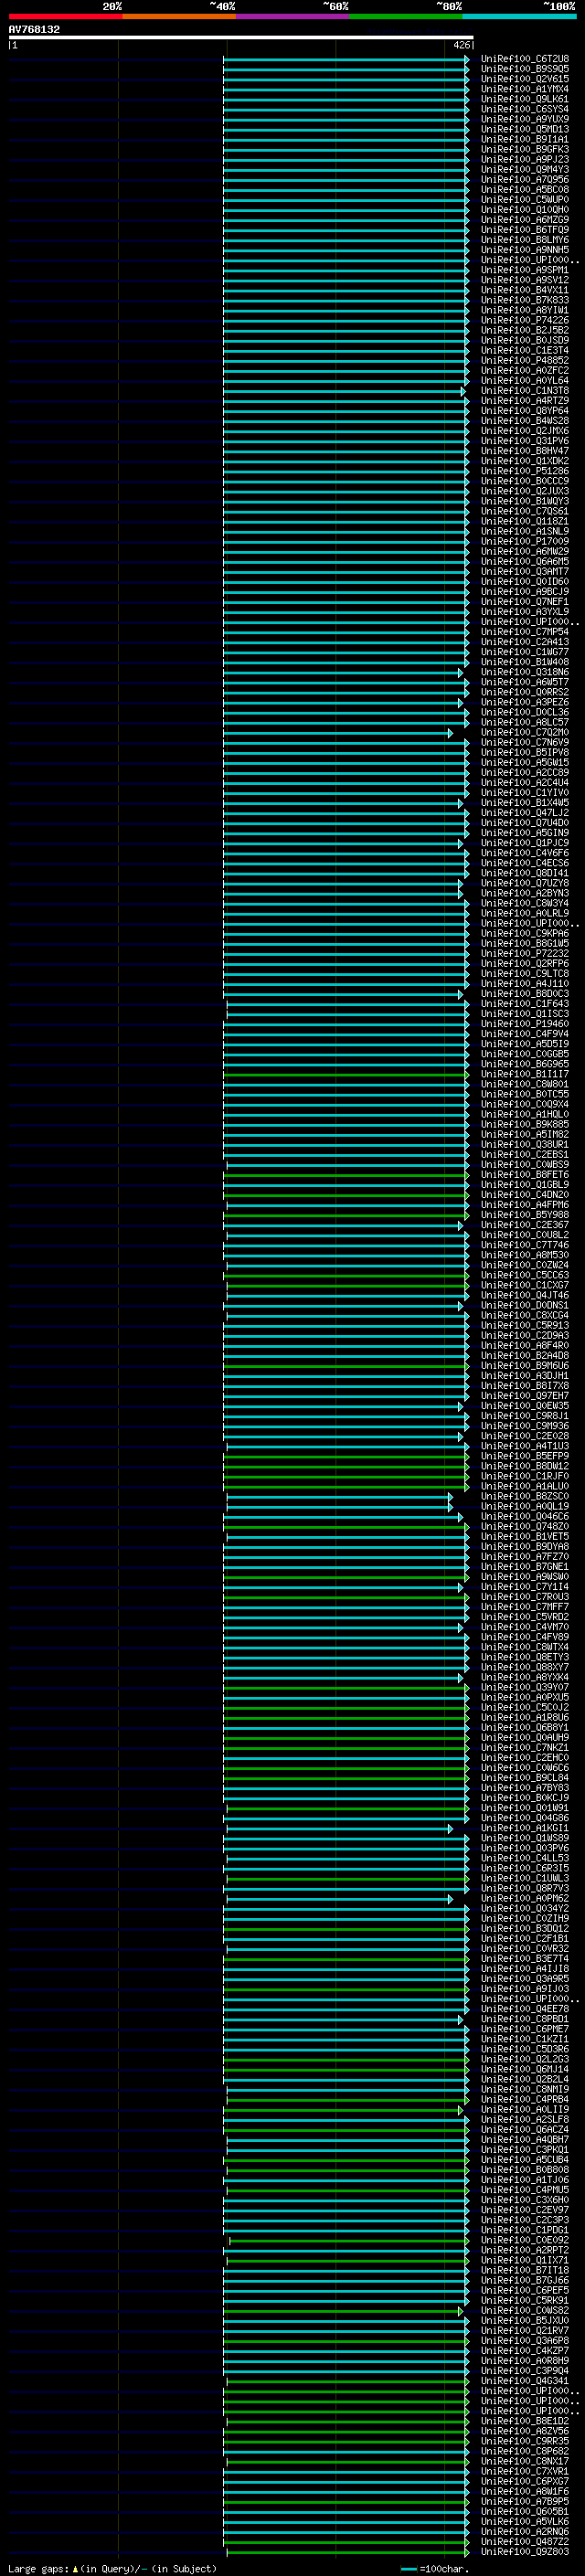Select hit label UniRef100_C4F9V4
This screenshot has width=585, height=2576.
click(x=524, y=1033)
